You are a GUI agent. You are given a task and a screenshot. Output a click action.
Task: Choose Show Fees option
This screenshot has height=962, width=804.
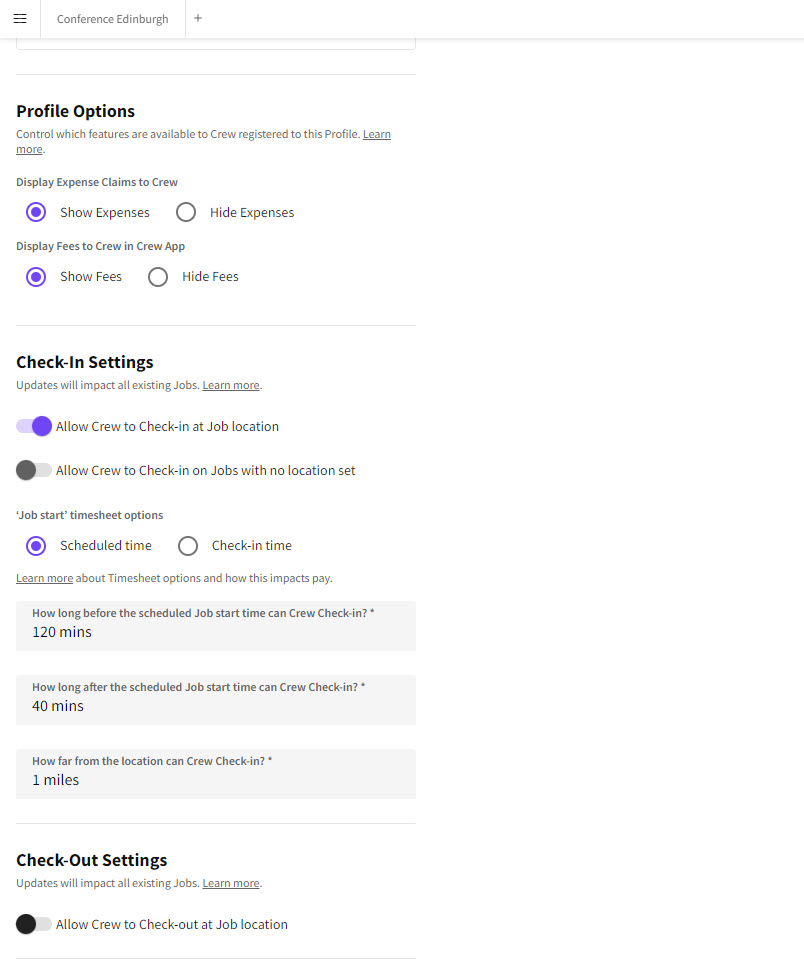pyautogui.click(x=36, y=277)
